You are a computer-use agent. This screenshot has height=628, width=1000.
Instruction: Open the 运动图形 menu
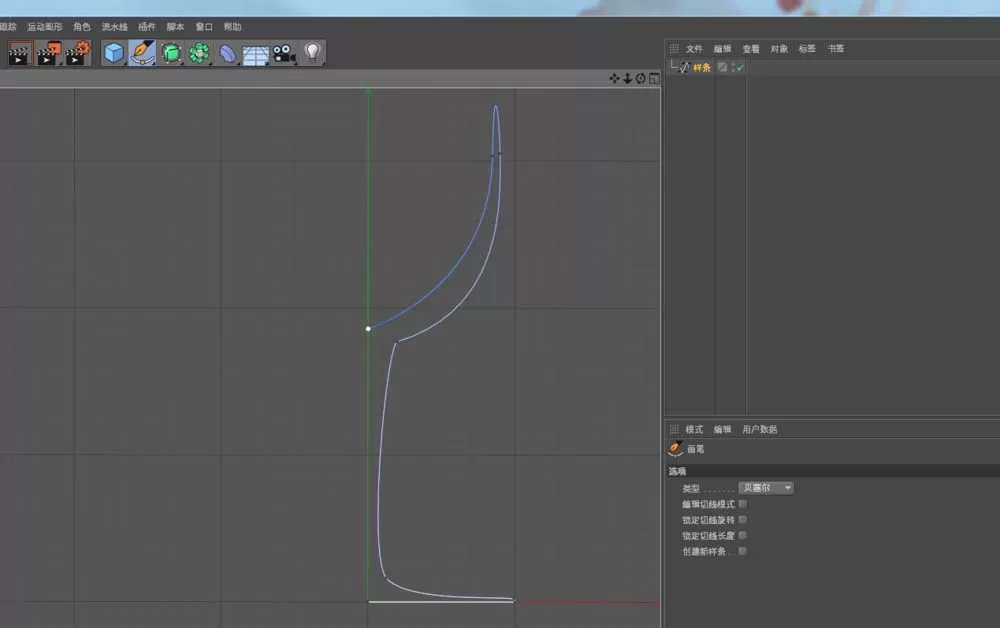click(x=45, y=27)
